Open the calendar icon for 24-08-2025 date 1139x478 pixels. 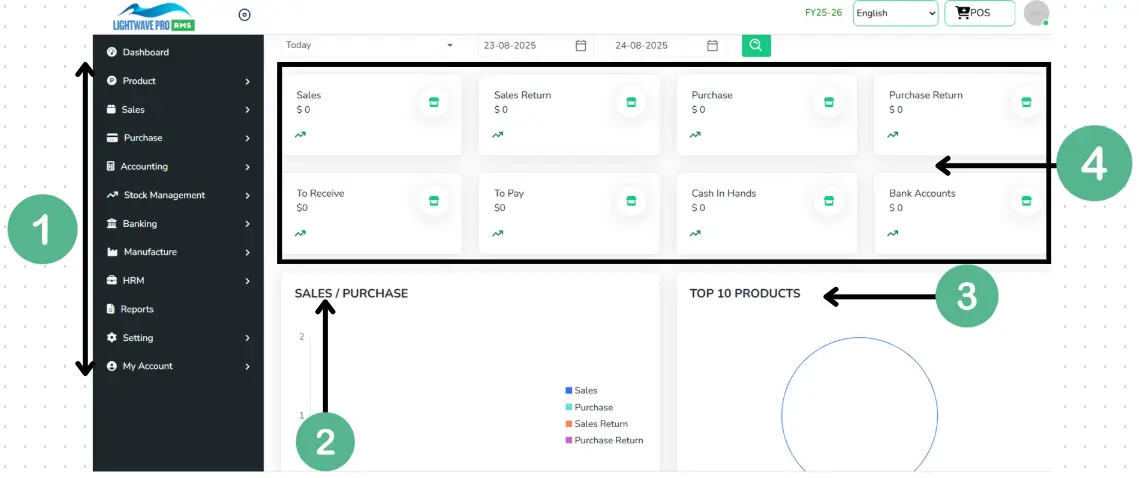click(x=712, y=45)
